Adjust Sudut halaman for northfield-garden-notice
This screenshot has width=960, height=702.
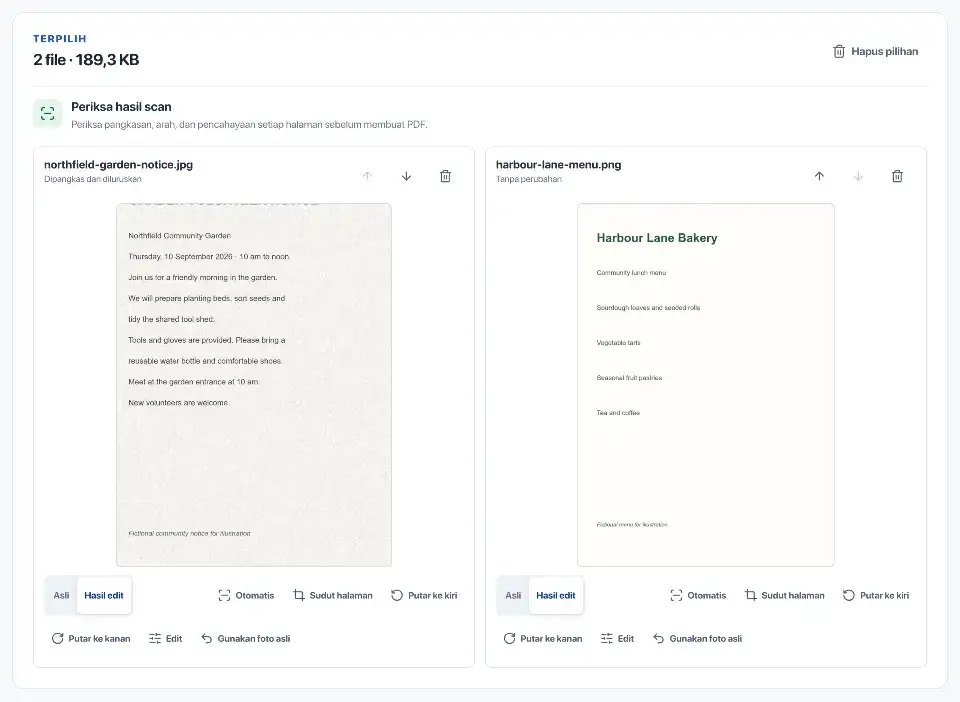(x=333, y=596)
